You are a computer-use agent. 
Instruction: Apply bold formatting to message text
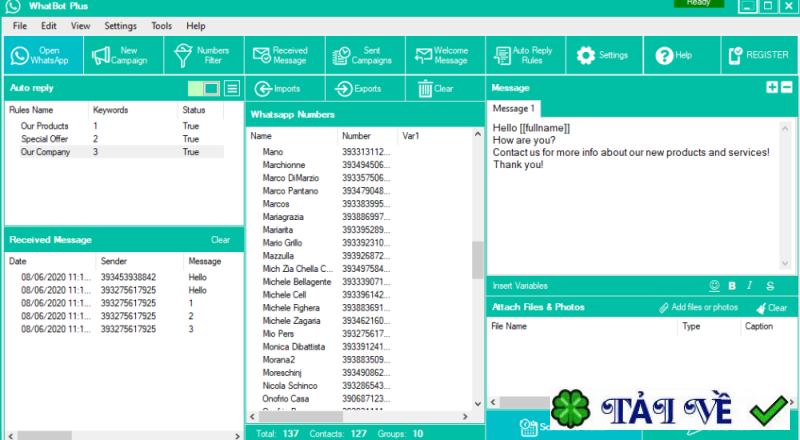[x=732, y=286]
